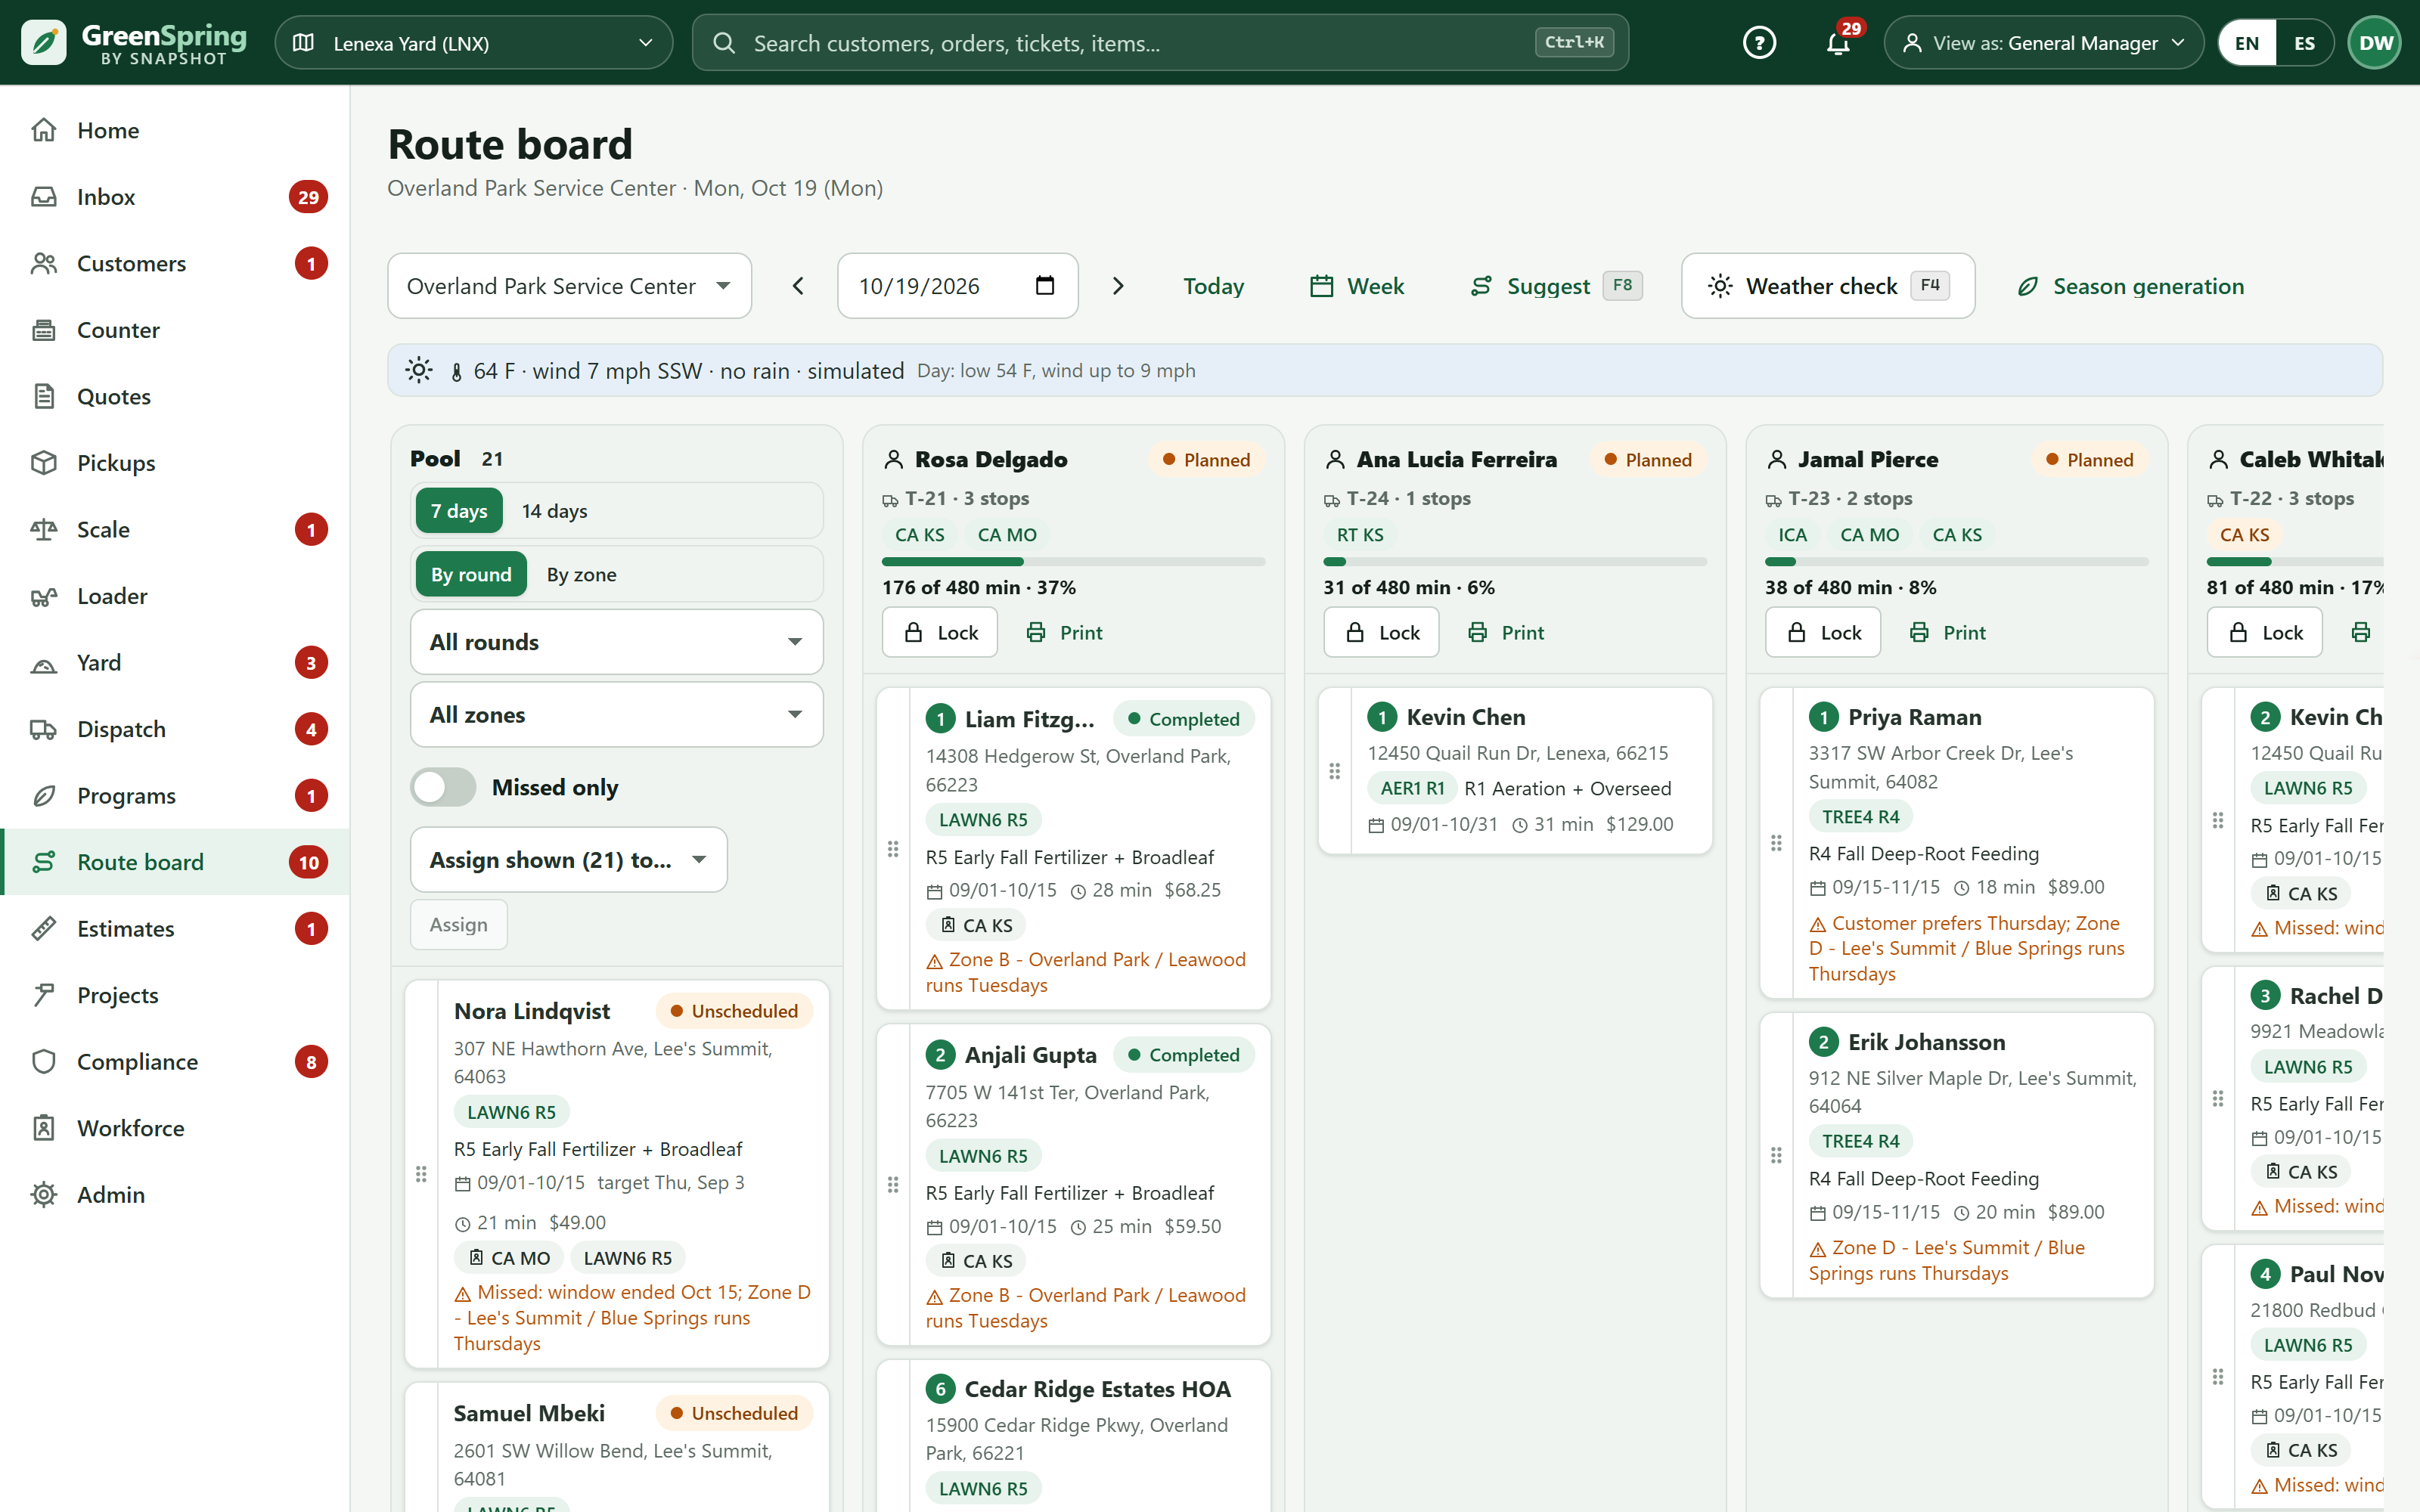
Task: Group pool By round
Action: 471,574
